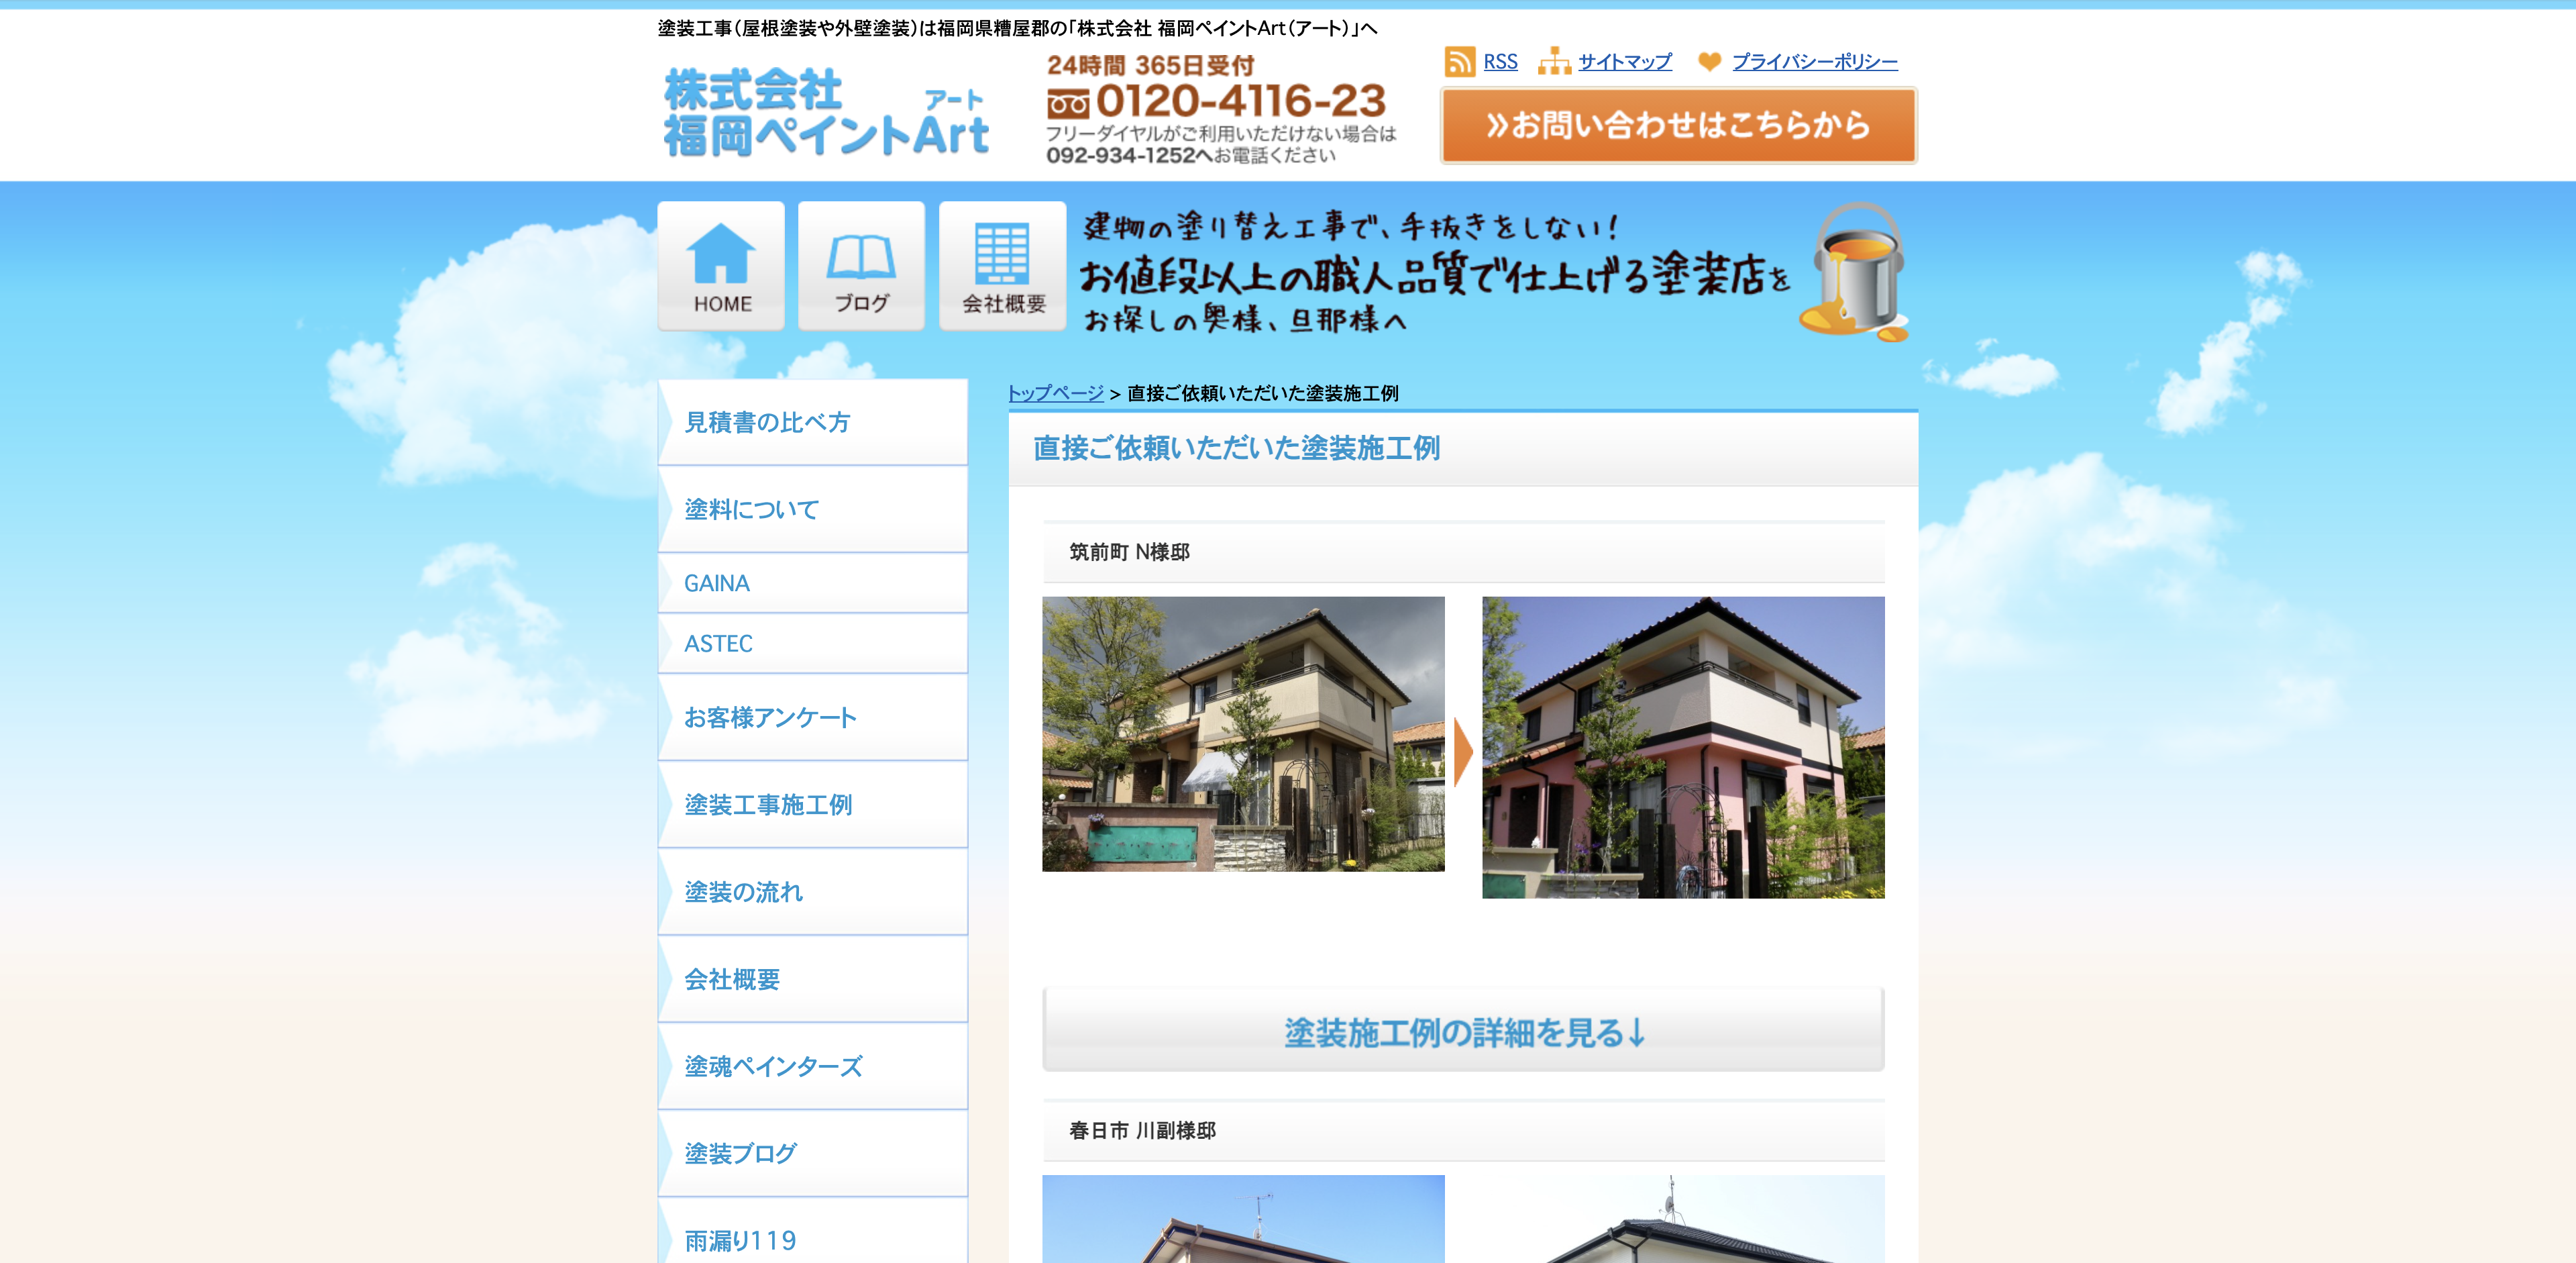Open 塗装工事施工例 in sidebar menu
2576x1263 pixels.
(x=813, y=804)
